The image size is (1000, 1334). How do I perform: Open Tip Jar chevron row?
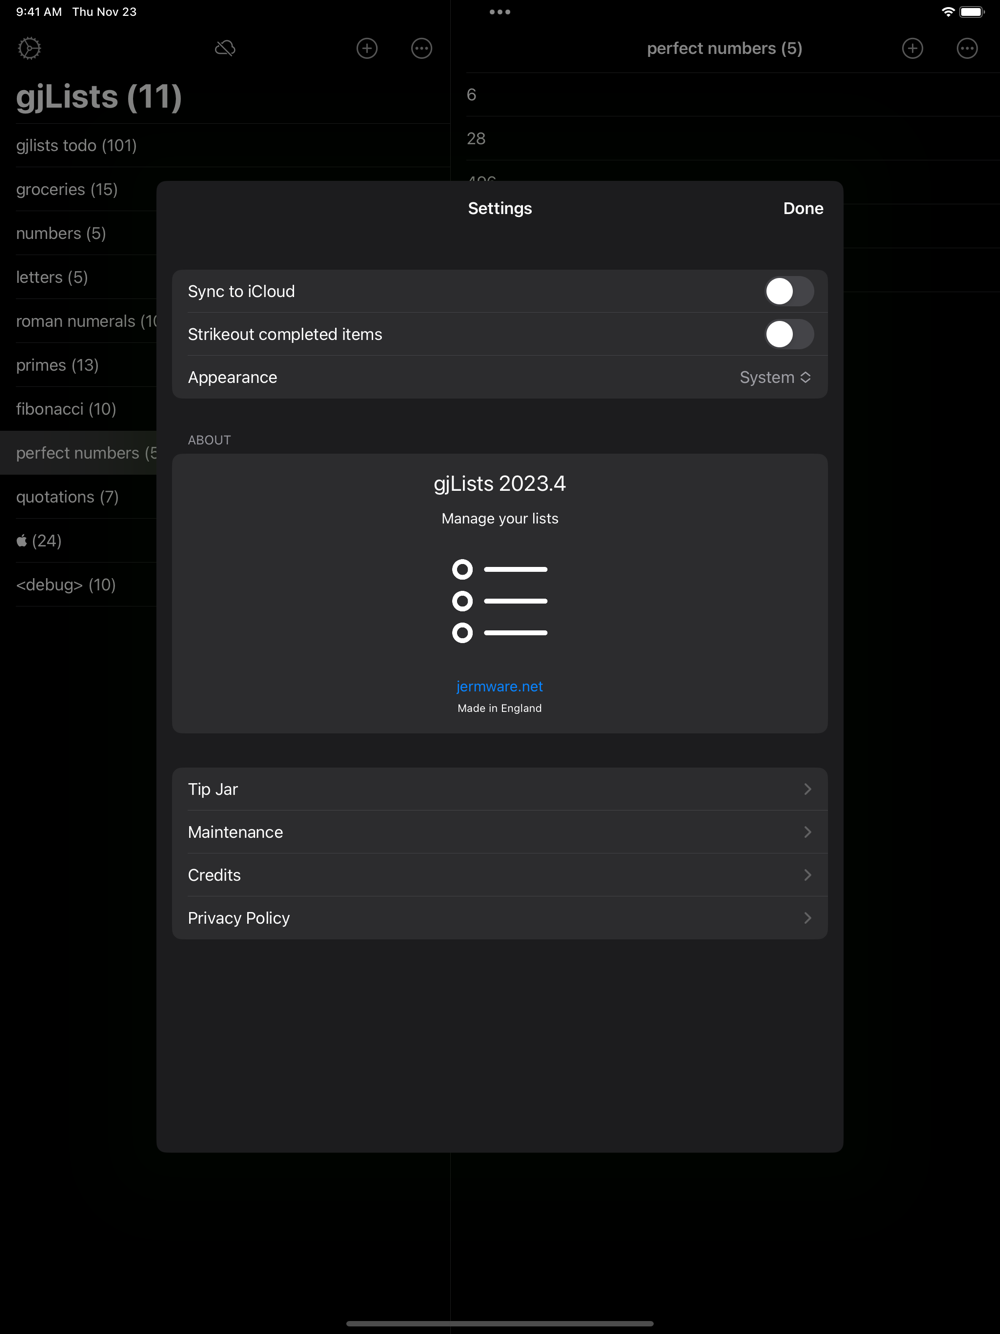pyautogui.click(x=500, y=789)
